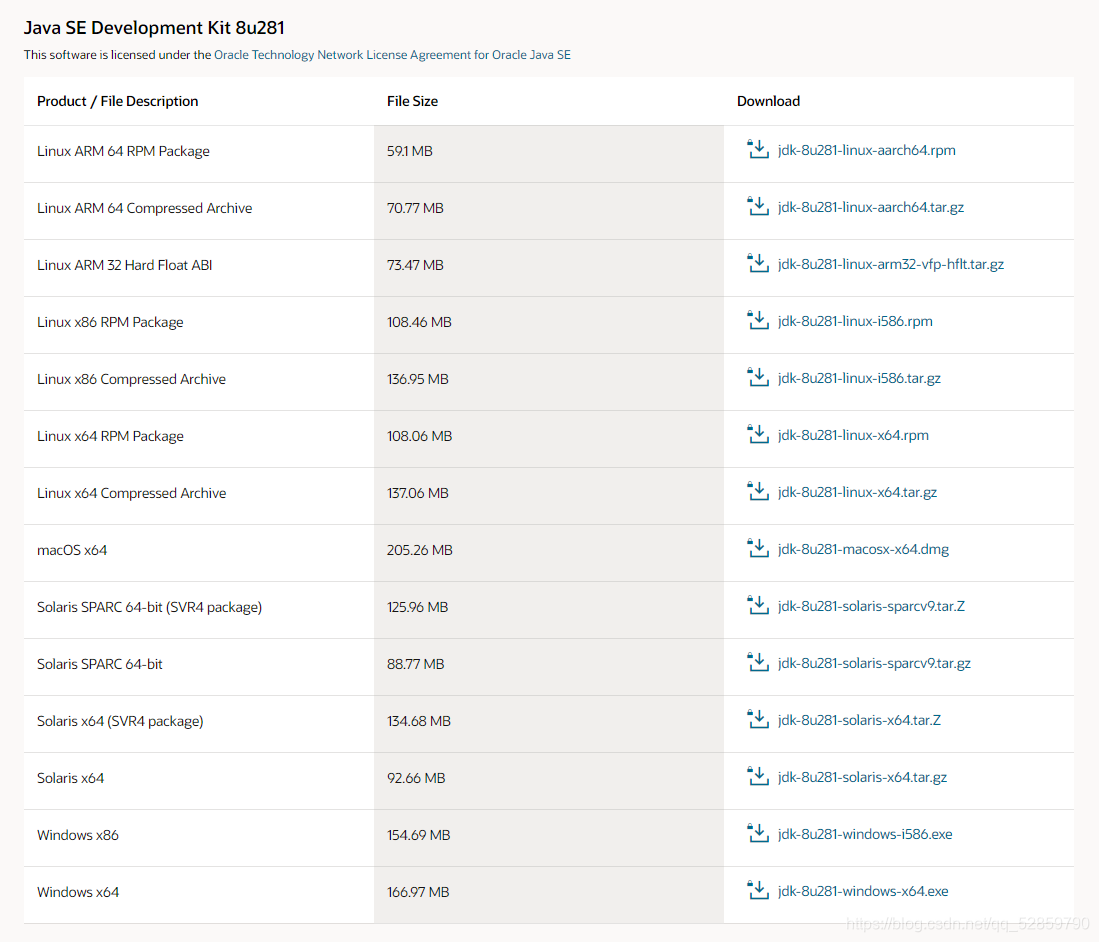Click jdk-8u281-solaris-x64.tar.gz link

coord(862,777)
